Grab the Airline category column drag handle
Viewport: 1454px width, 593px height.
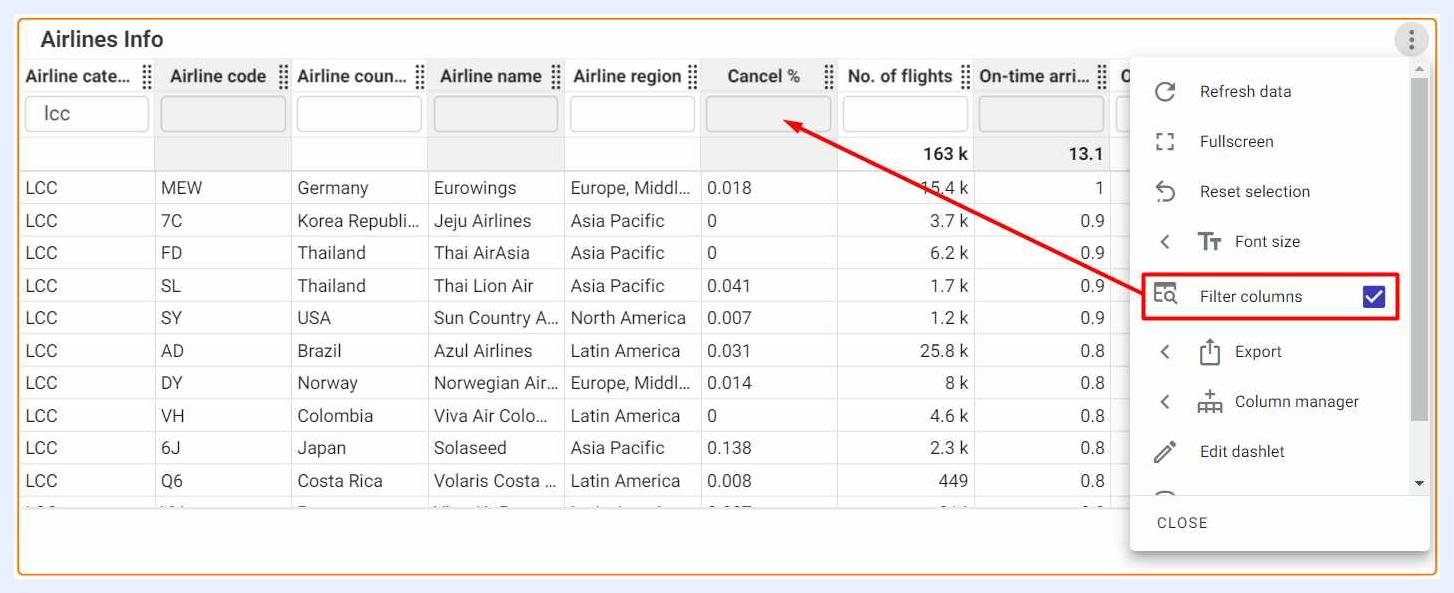[x=147, y=76]
